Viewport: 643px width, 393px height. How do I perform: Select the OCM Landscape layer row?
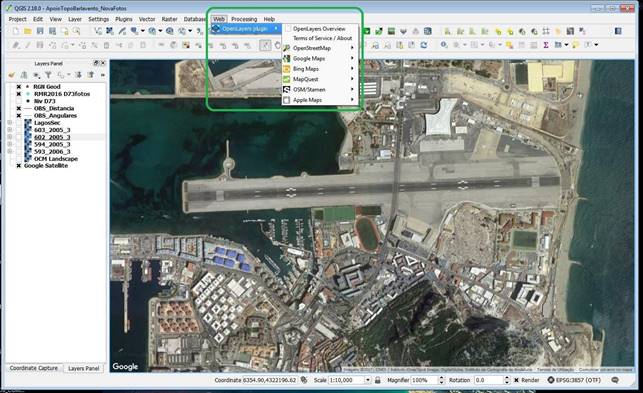click(x=56, y=159)
